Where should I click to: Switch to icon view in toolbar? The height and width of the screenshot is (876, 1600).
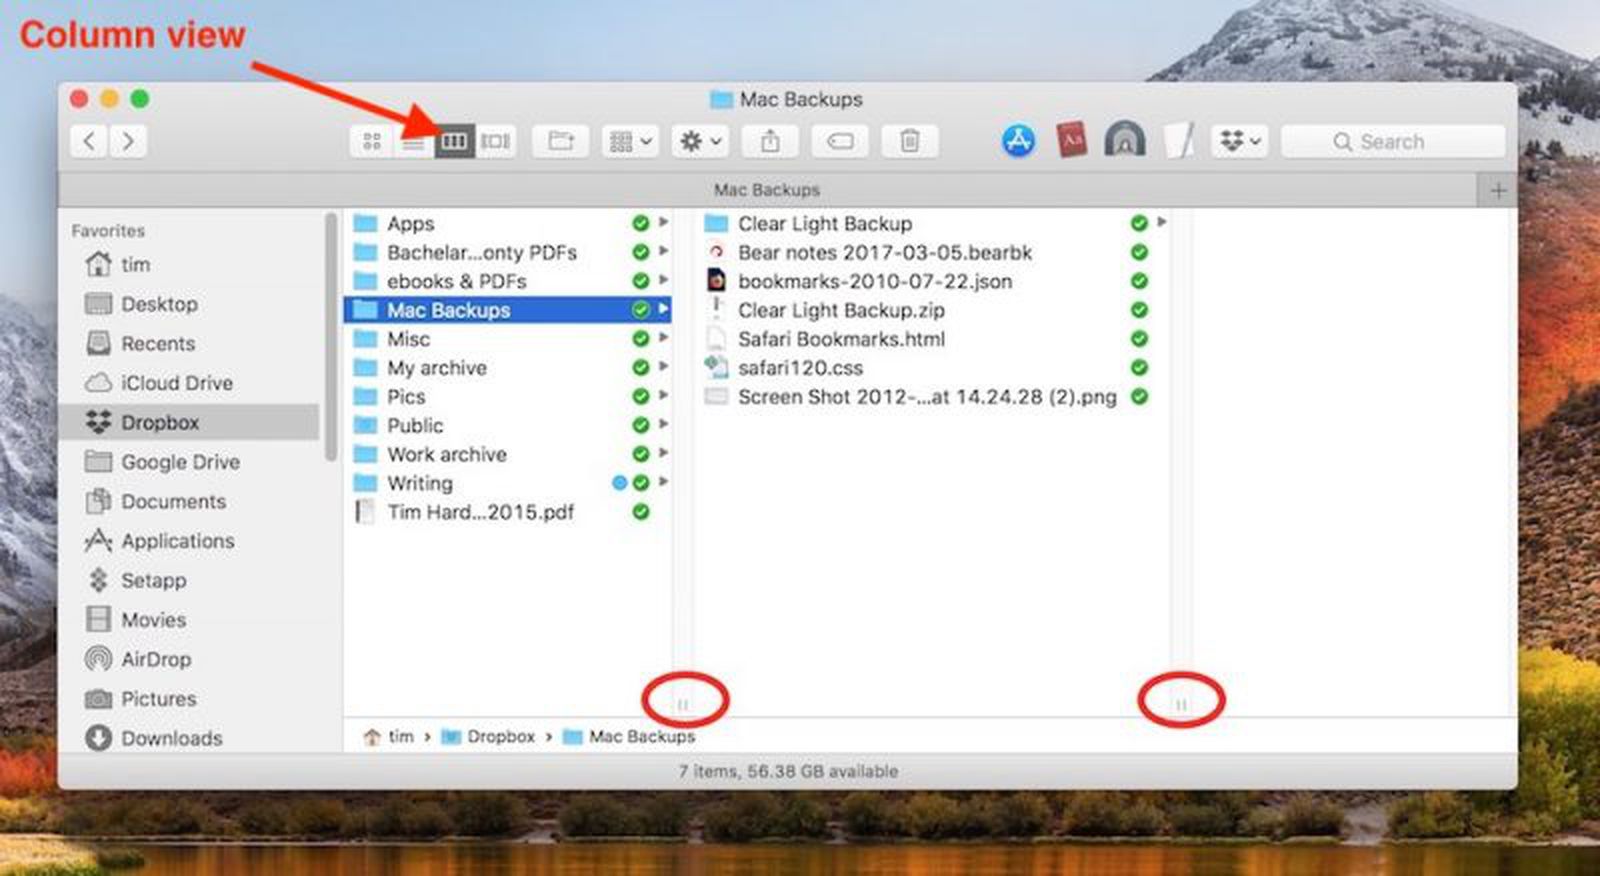[x=371, y=142]
